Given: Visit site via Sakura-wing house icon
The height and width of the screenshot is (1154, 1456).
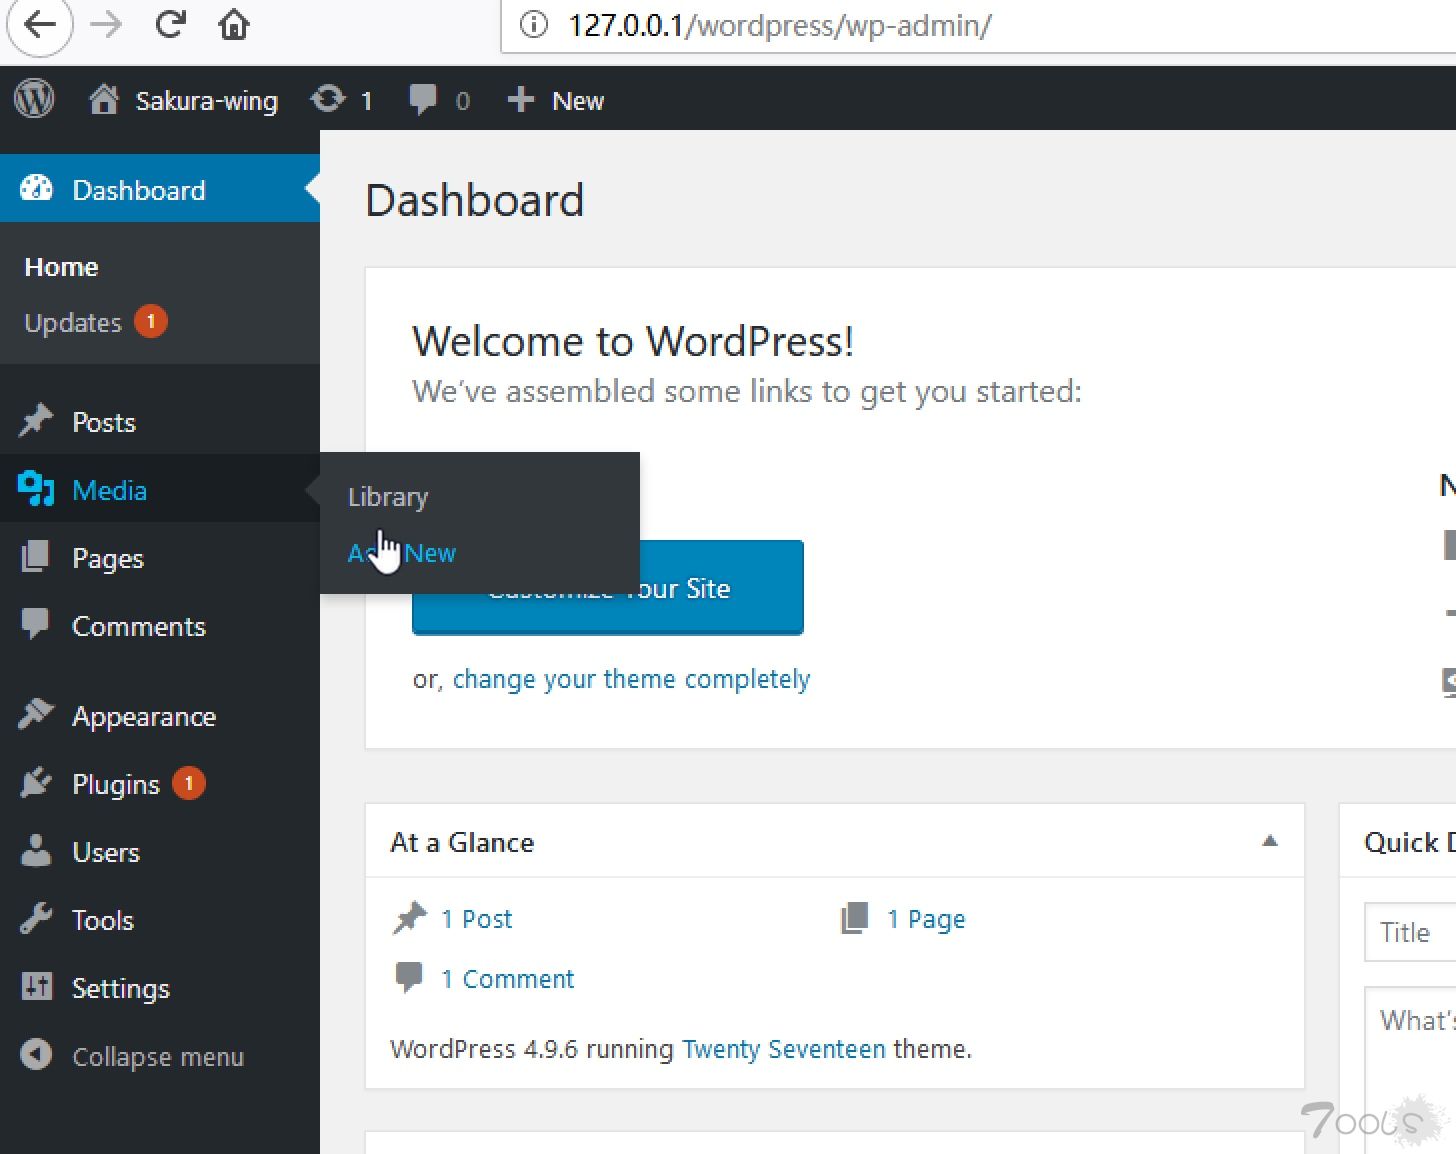Looking at the screenshot, I should coord(104,99).
